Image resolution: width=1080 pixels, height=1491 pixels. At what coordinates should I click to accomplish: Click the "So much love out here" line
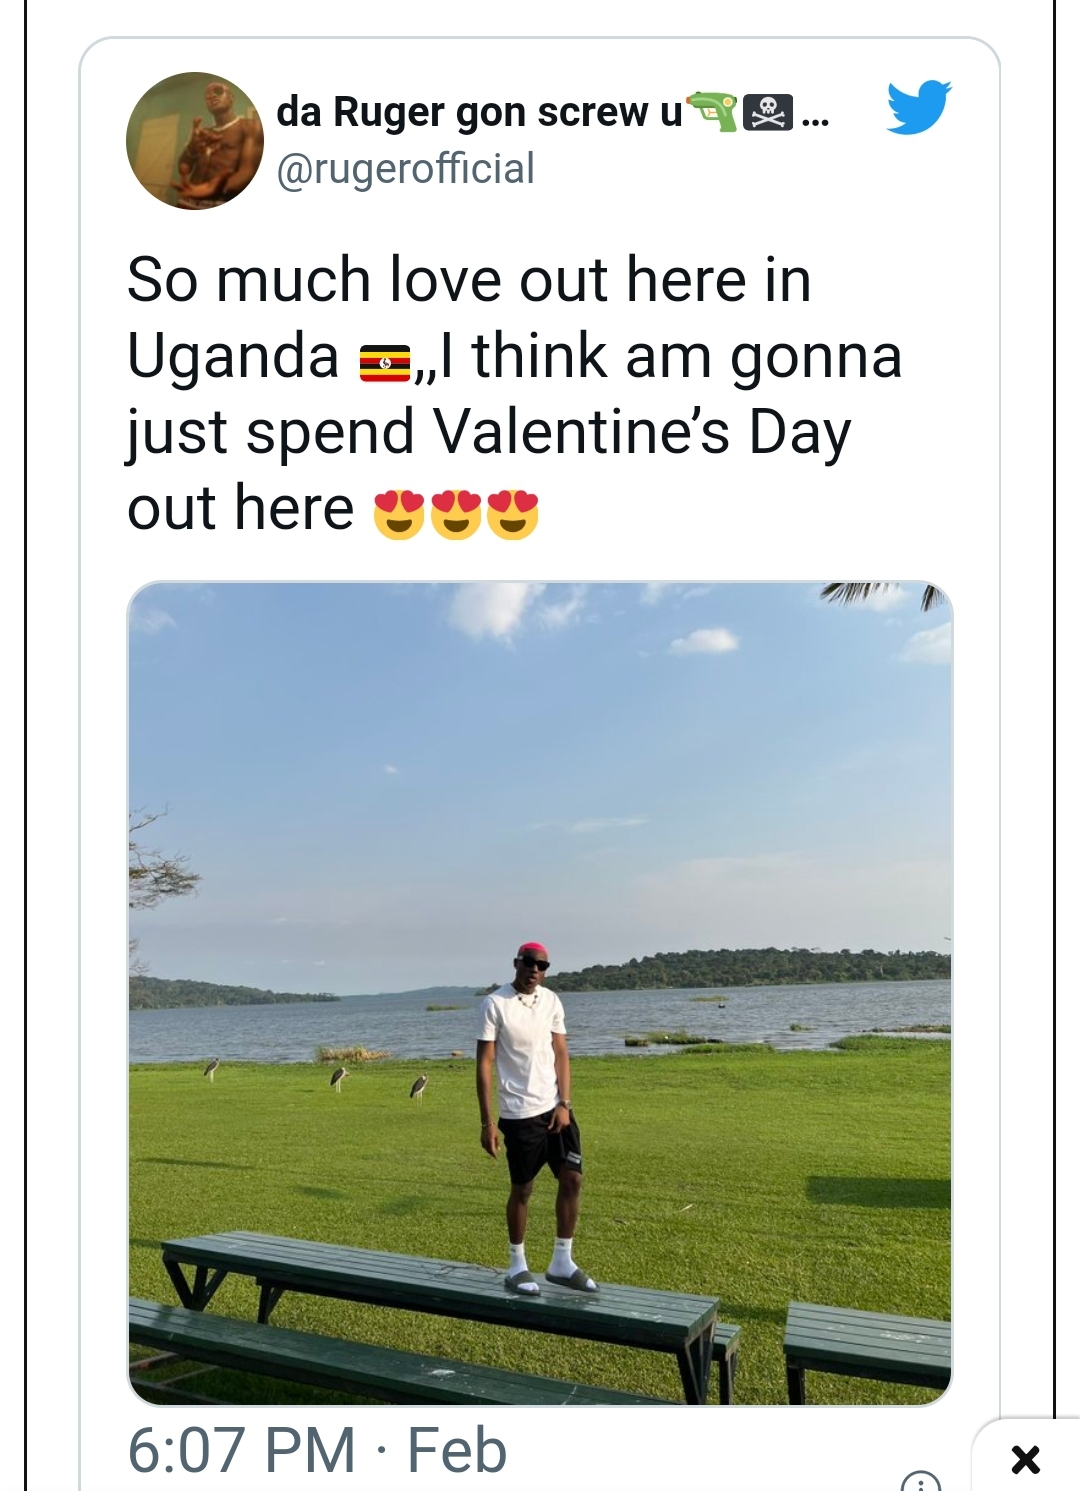(468, 279)
